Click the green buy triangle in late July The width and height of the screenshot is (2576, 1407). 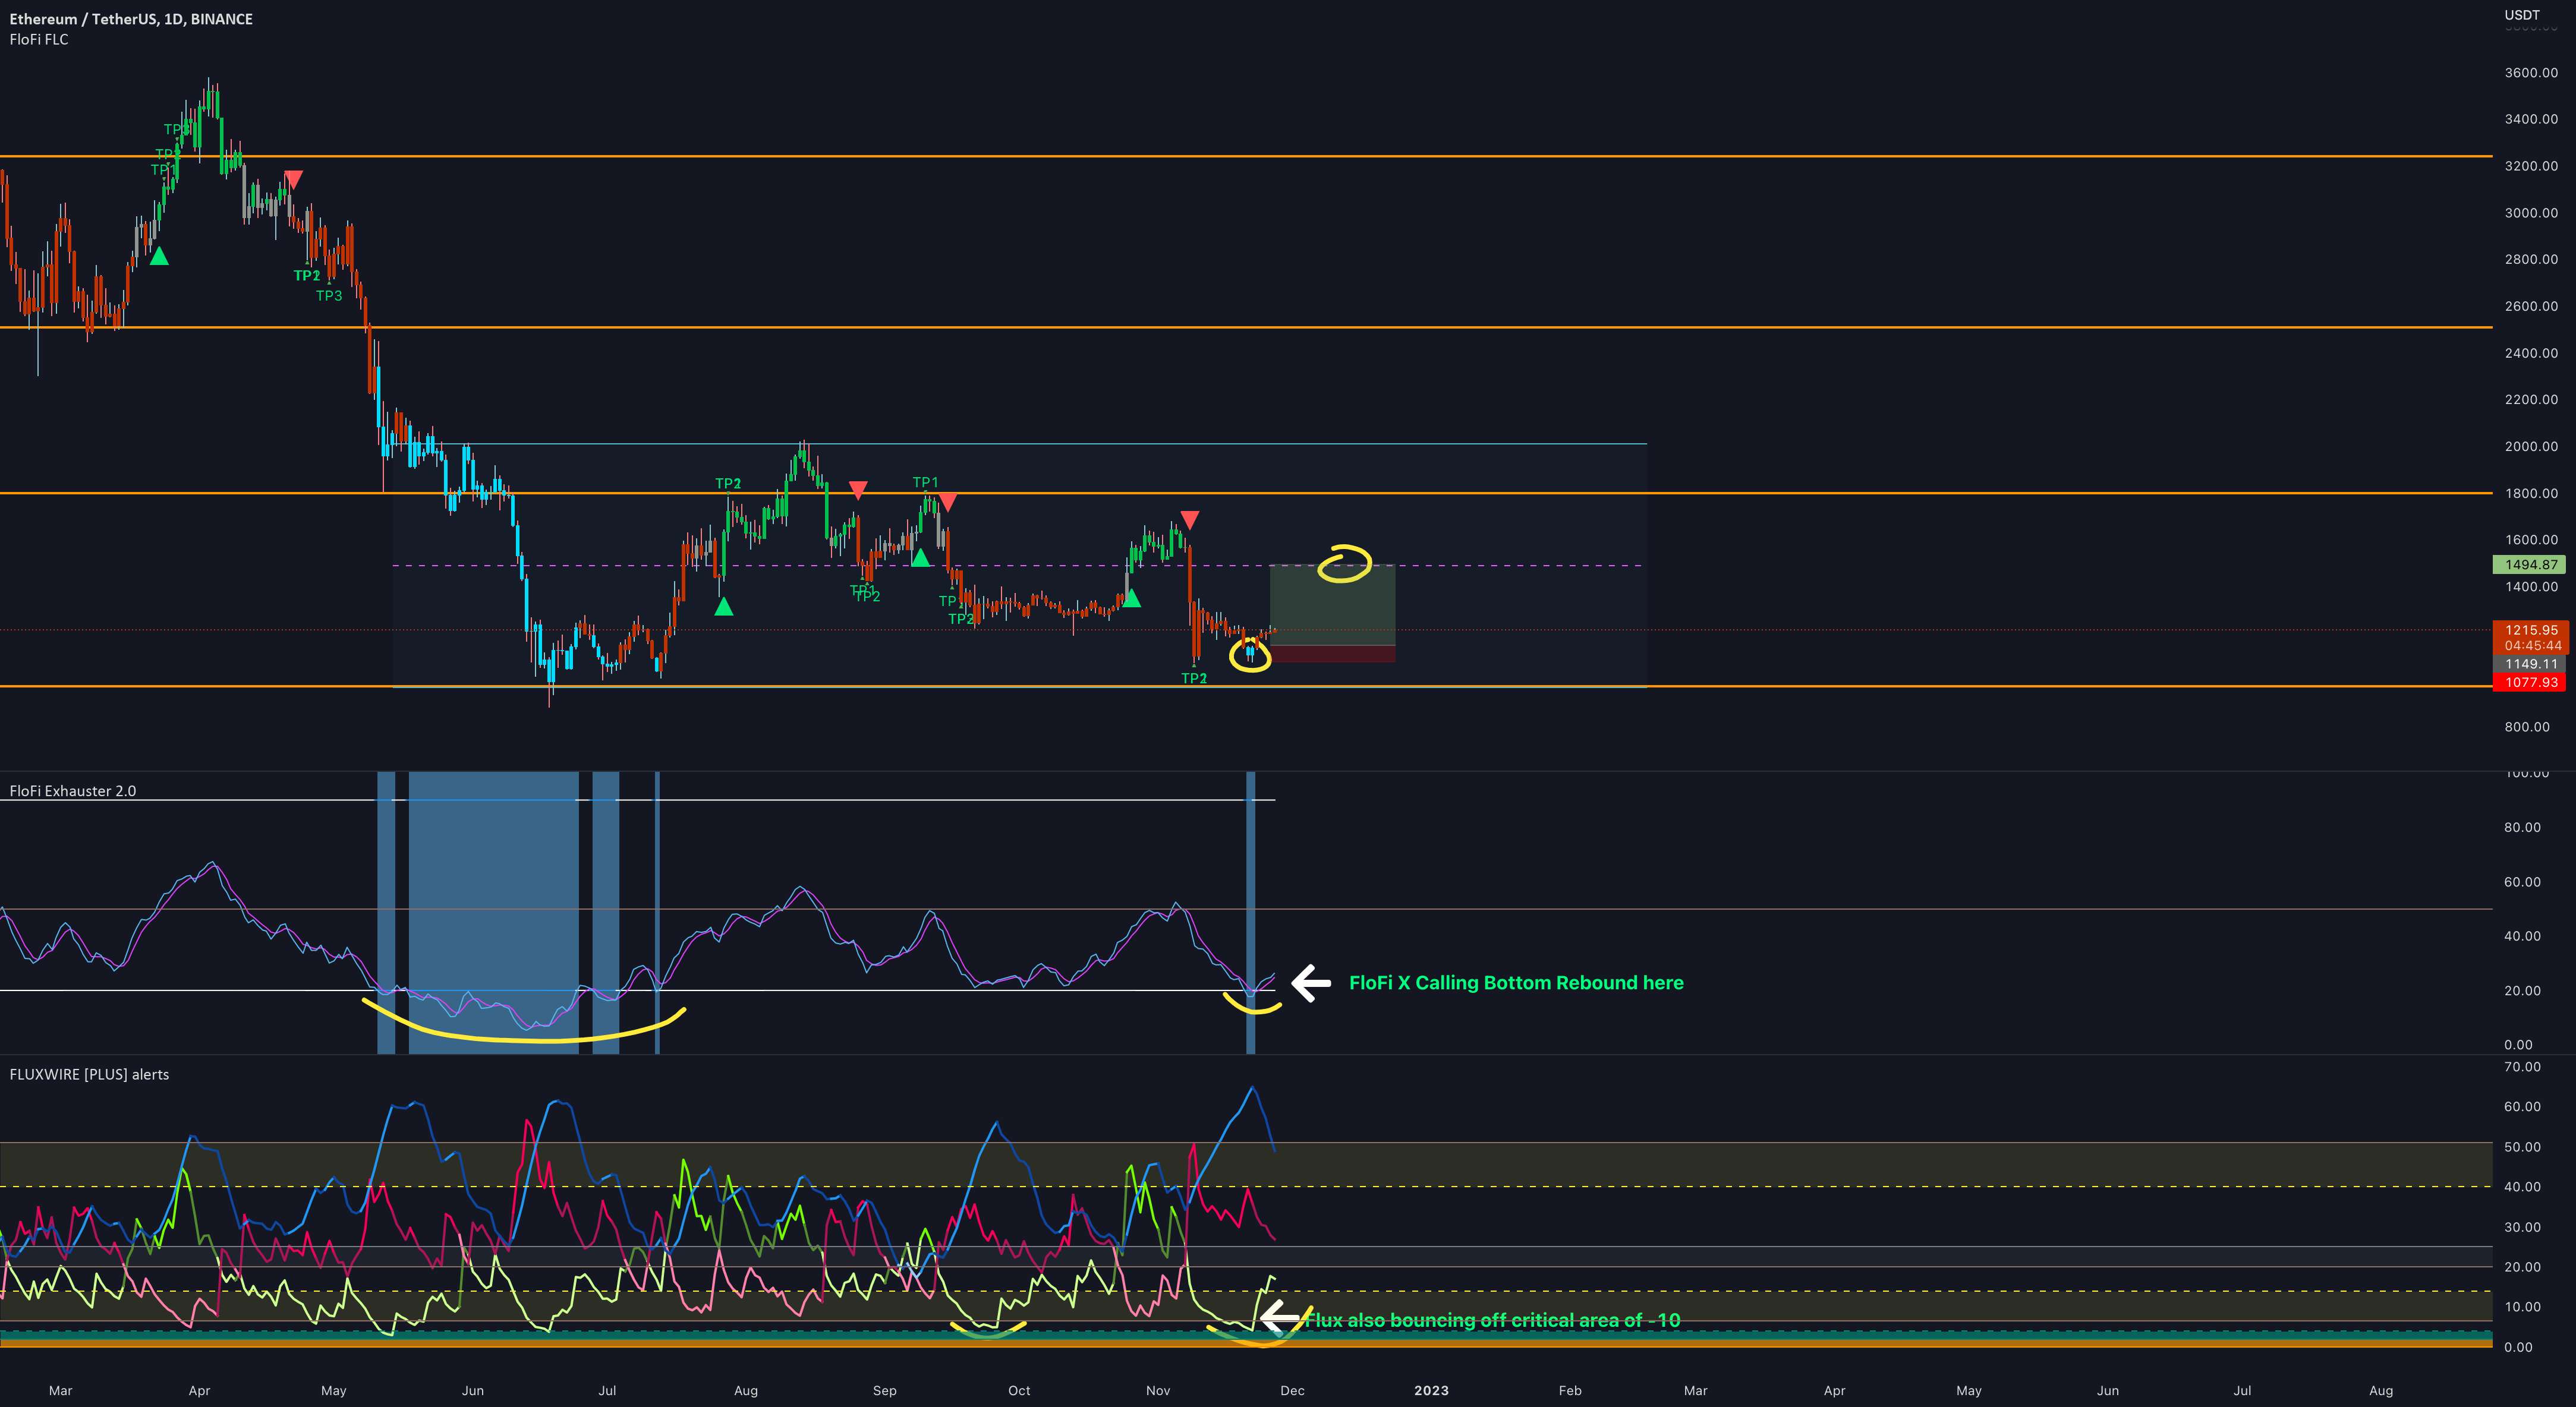coord(724,605)
